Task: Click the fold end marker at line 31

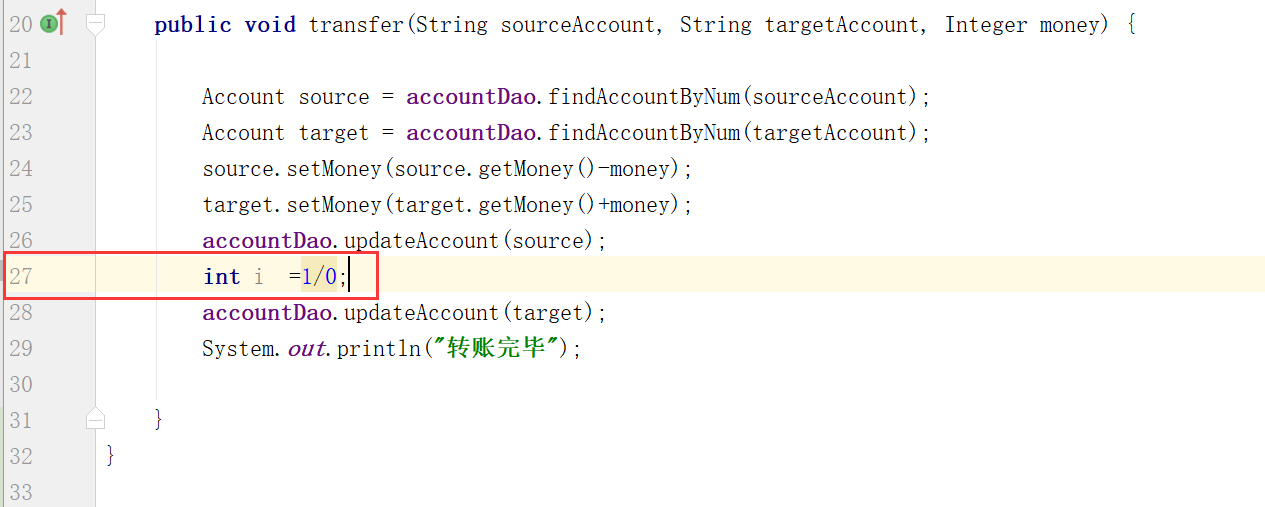Action: tap(95, 417)
